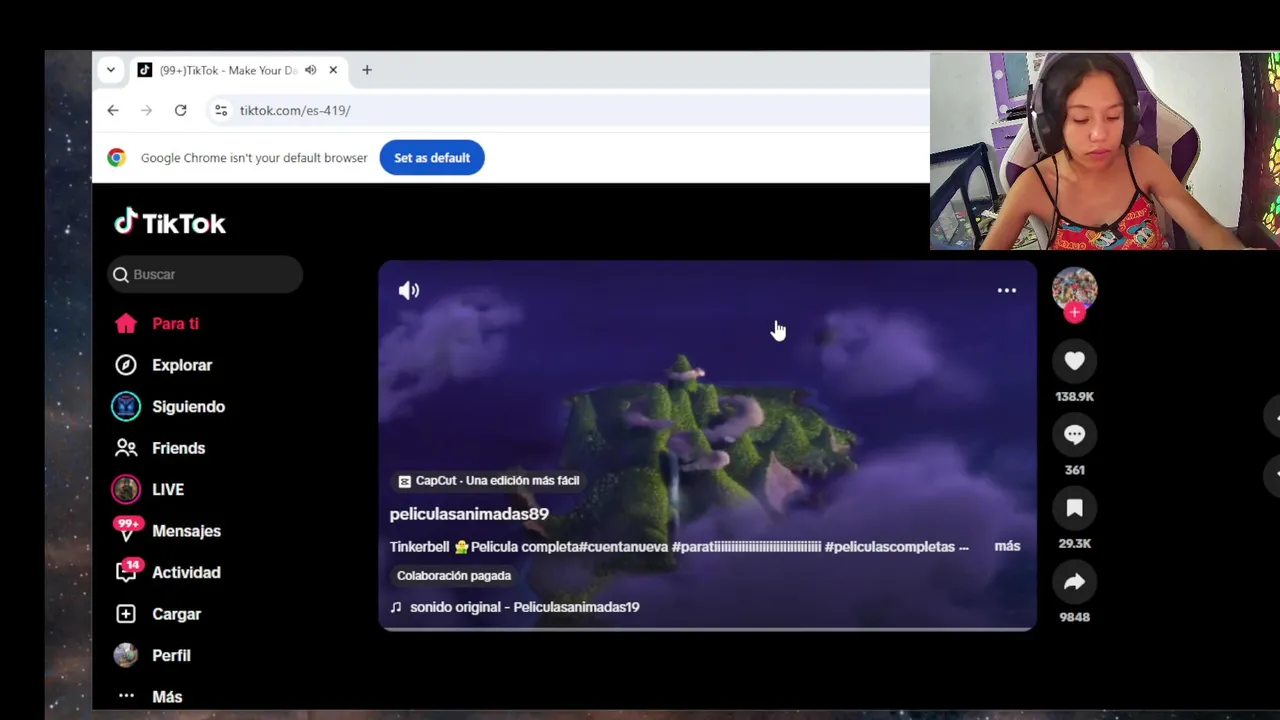Click the Para ti home icon

pyautogui.click(x=126, y=324)
